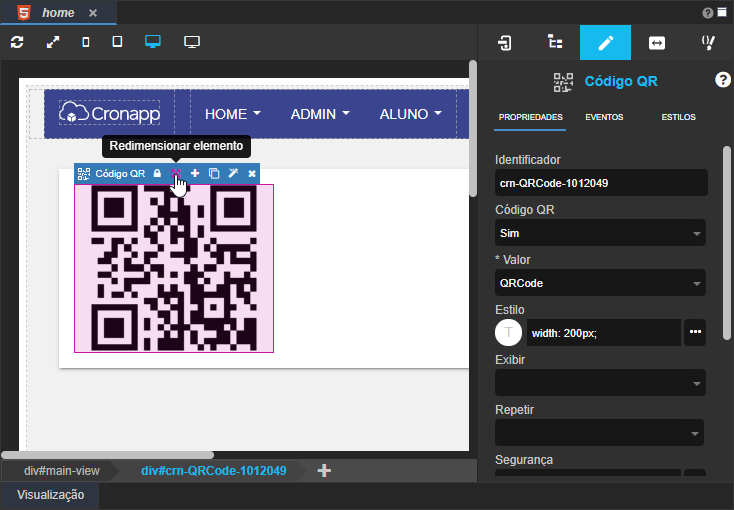Screen dimensions: 734x510
Task: Select the highlighted desktop monitor preview
Action: pos(153,42)
